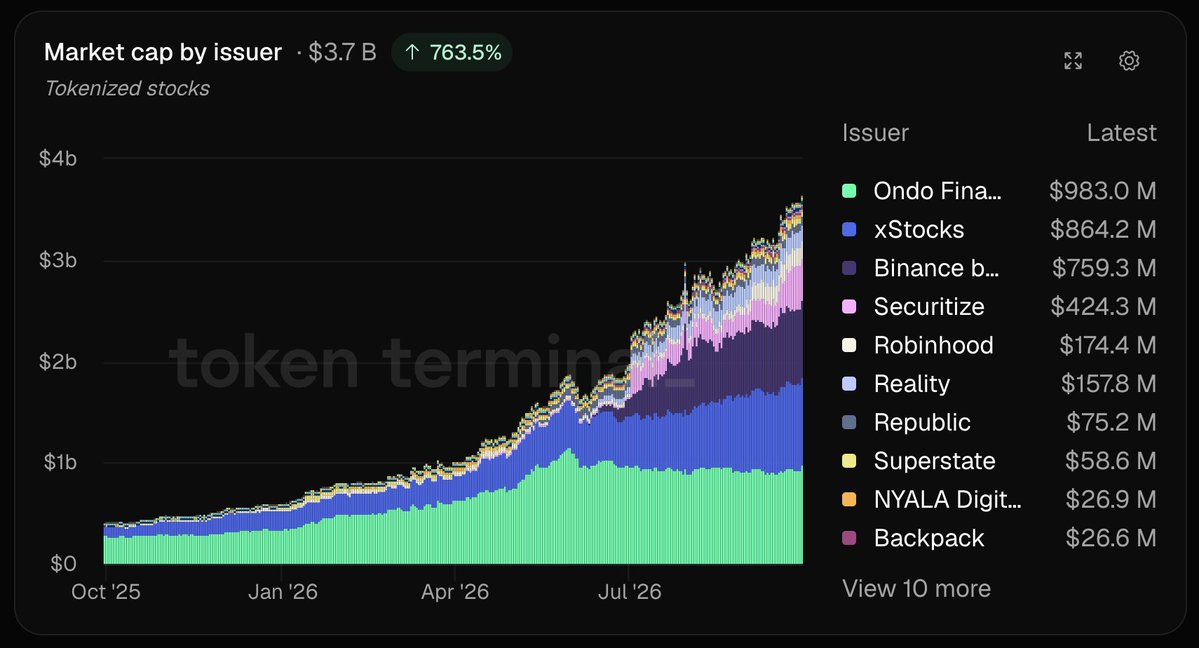Click the $759.3 M value
This screenshot has width=1199, height=648.
(1104, 268)
